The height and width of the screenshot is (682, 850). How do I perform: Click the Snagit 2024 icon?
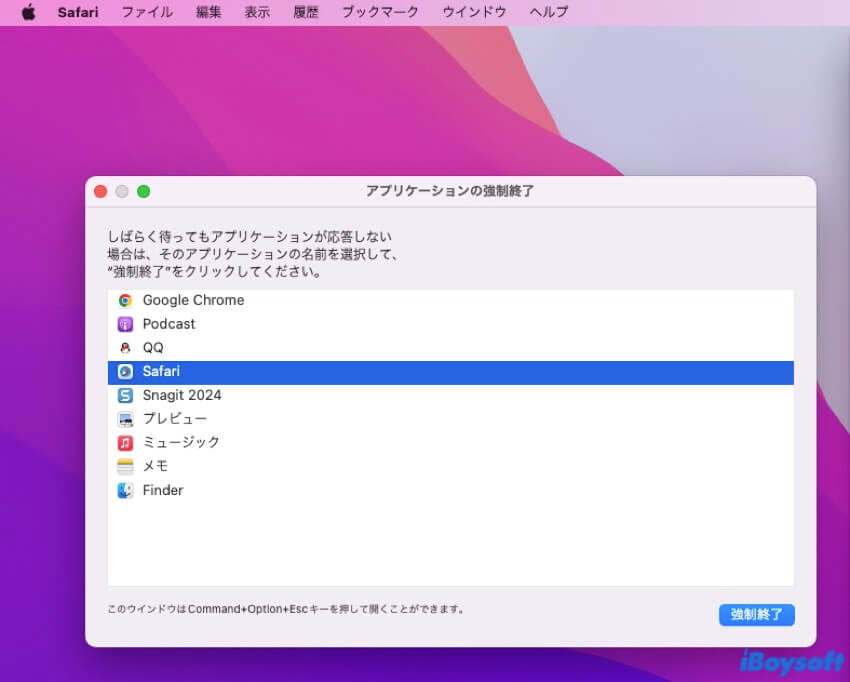pyautogui.click(x=124, y=395)
